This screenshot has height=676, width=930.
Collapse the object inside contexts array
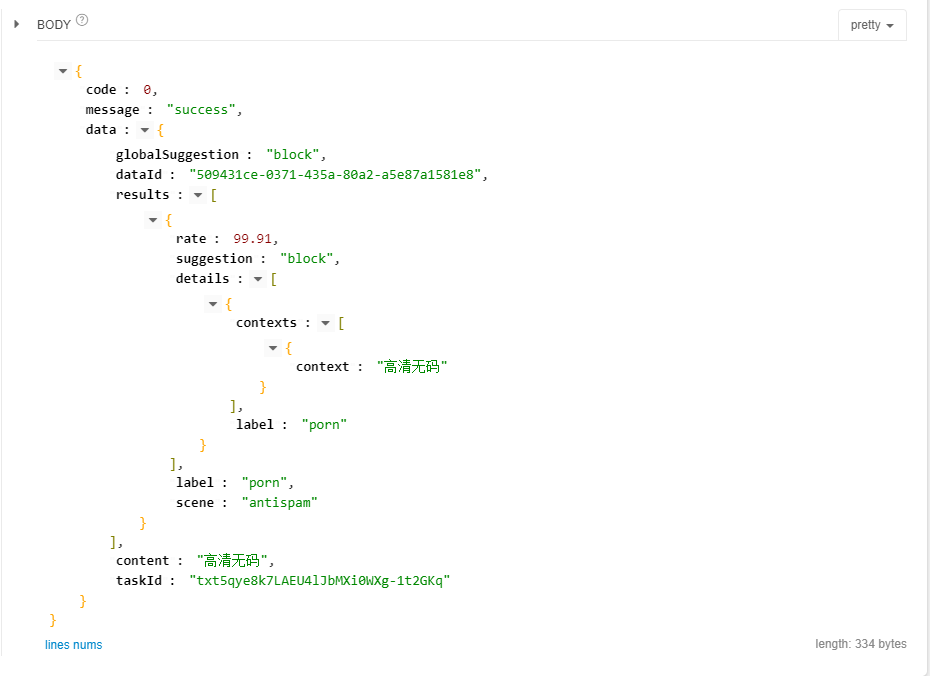click(273, 348)
